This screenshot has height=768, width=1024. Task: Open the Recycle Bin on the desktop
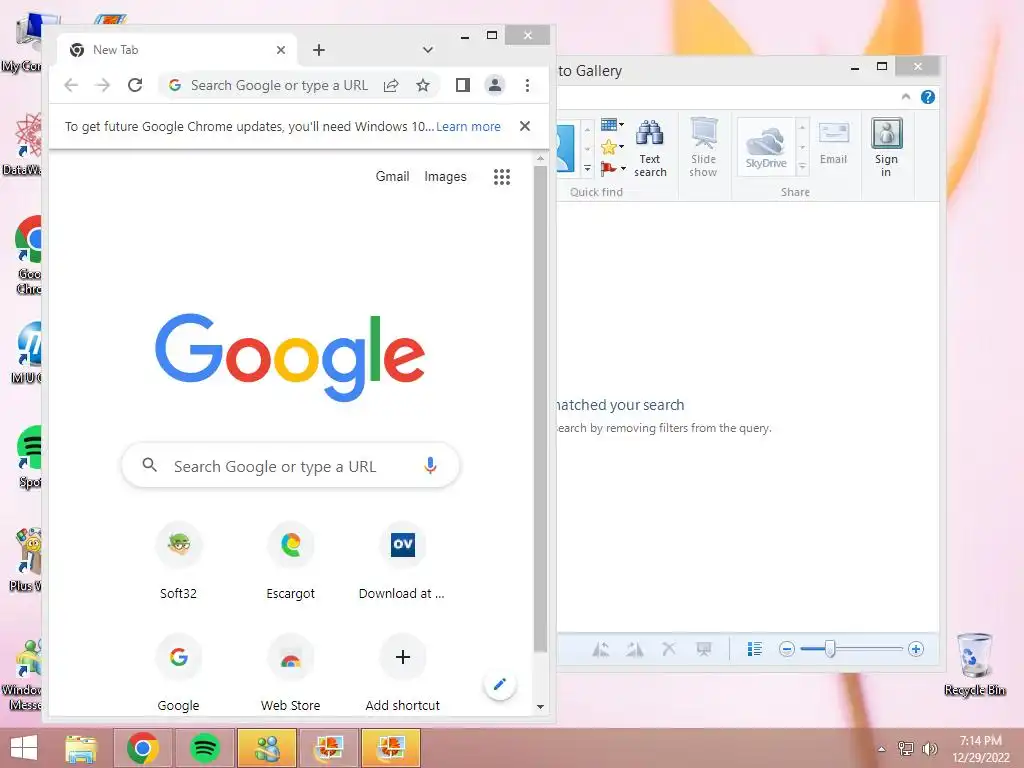(x=974, y=665)
